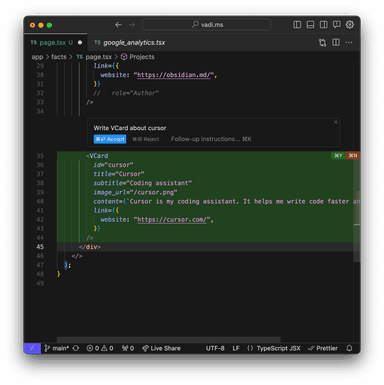The width and height of the screenshot is (384, 385).
Task: Click the horizontal scrollbar at the bottom
Action: point(169,339)
